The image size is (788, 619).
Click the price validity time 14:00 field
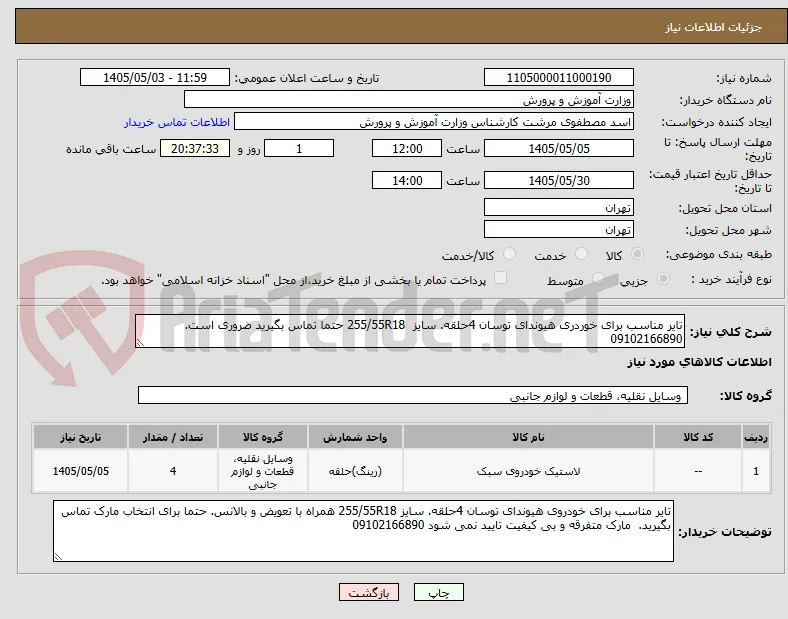pos(407,180)
